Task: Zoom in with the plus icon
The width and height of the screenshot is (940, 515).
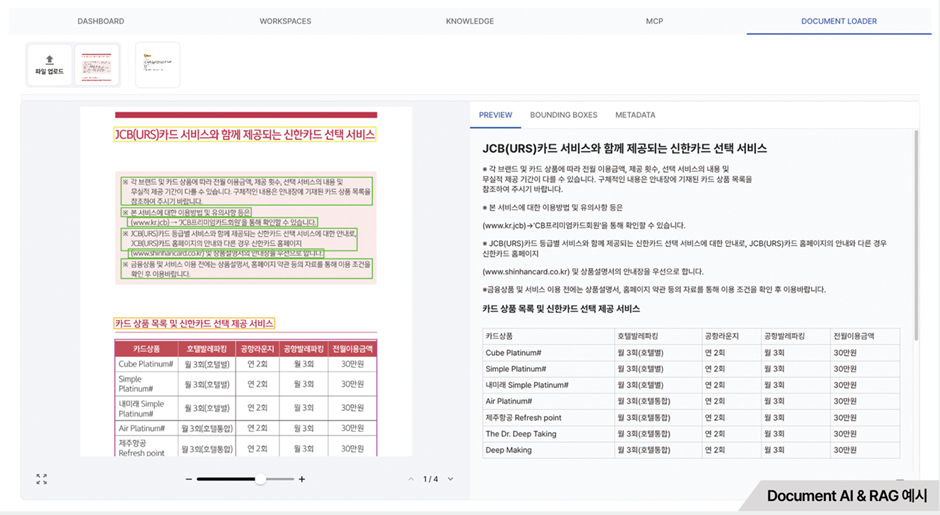Action: click(302, 479)
